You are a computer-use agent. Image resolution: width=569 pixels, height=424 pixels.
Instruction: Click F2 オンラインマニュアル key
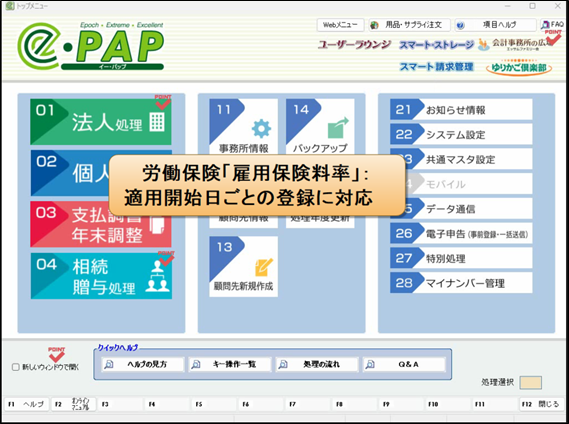coord(74,404)
